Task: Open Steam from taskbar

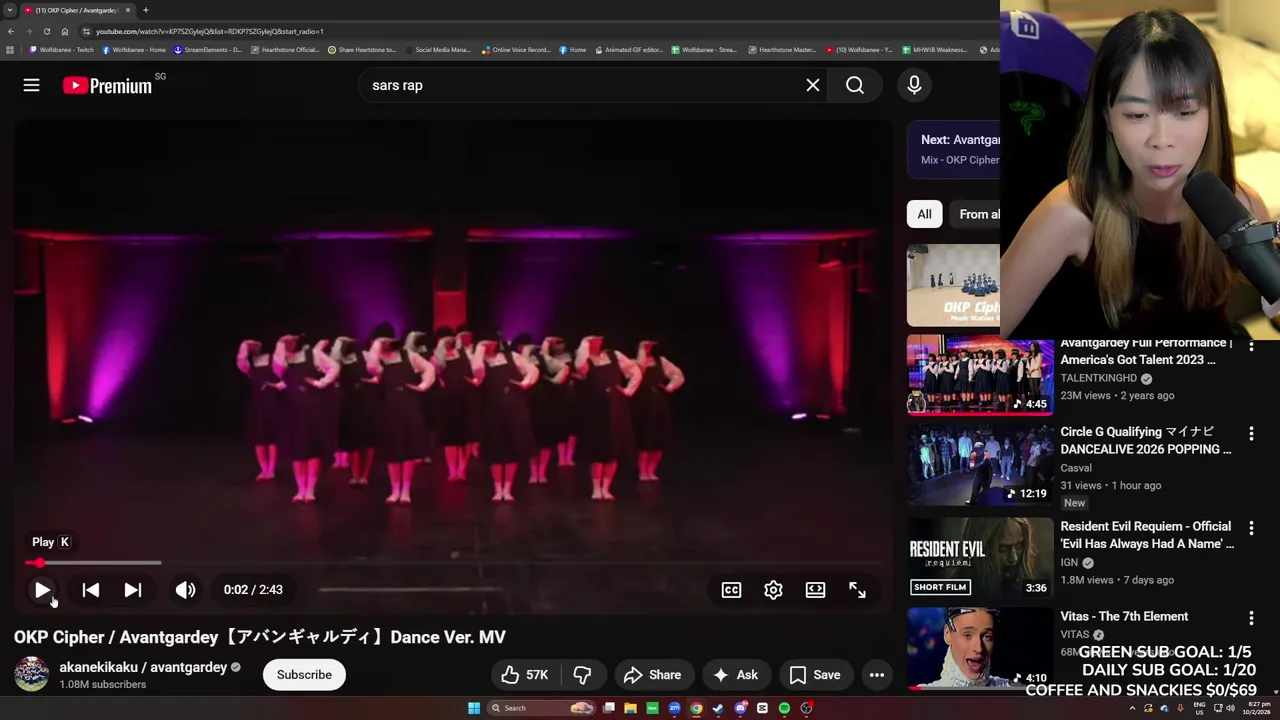Action: coord(718,708)
